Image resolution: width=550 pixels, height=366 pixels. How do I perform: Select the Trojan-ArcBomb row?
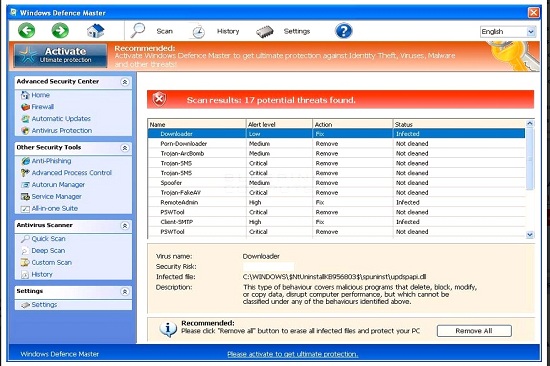336,153
